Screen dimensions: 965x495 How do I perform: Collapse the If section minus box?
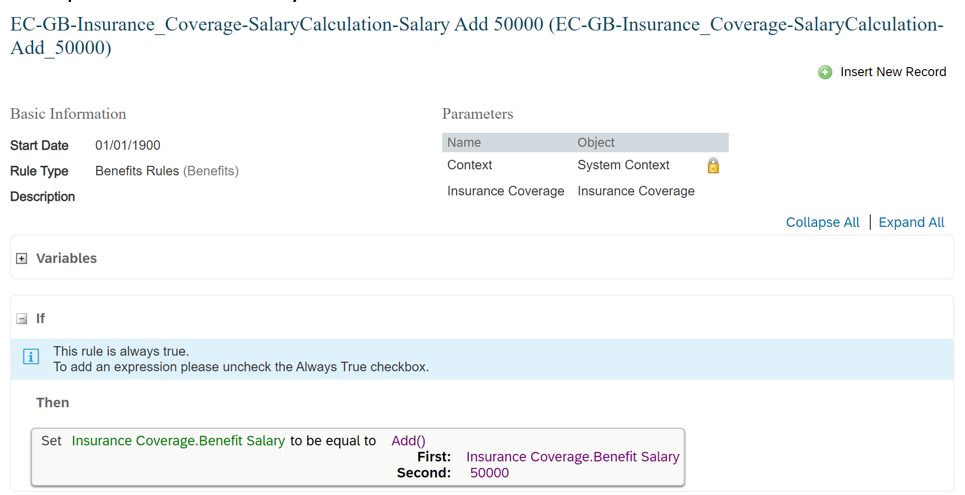coord(22,319)
